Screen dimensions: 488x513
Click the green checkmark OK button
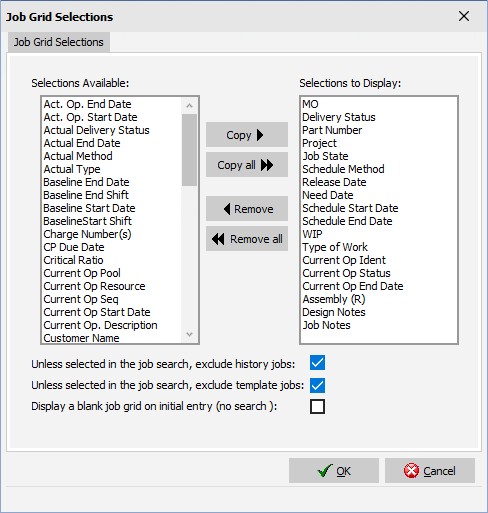pyautogui.click(x=334, y=471)
